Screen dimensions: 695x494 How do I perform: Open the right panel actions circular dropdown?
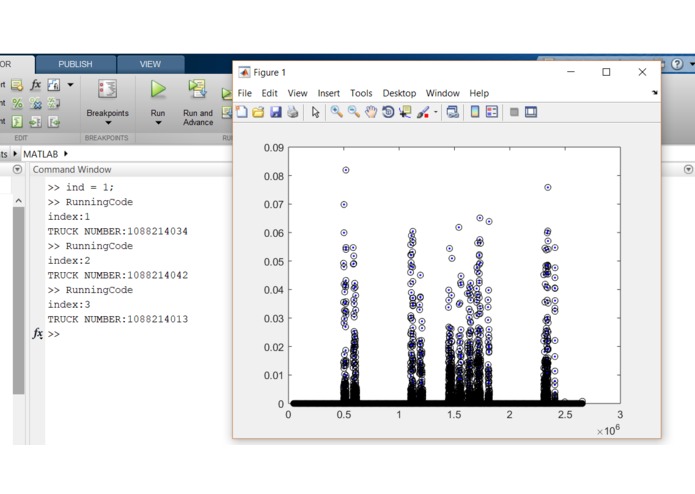[688, 169]
